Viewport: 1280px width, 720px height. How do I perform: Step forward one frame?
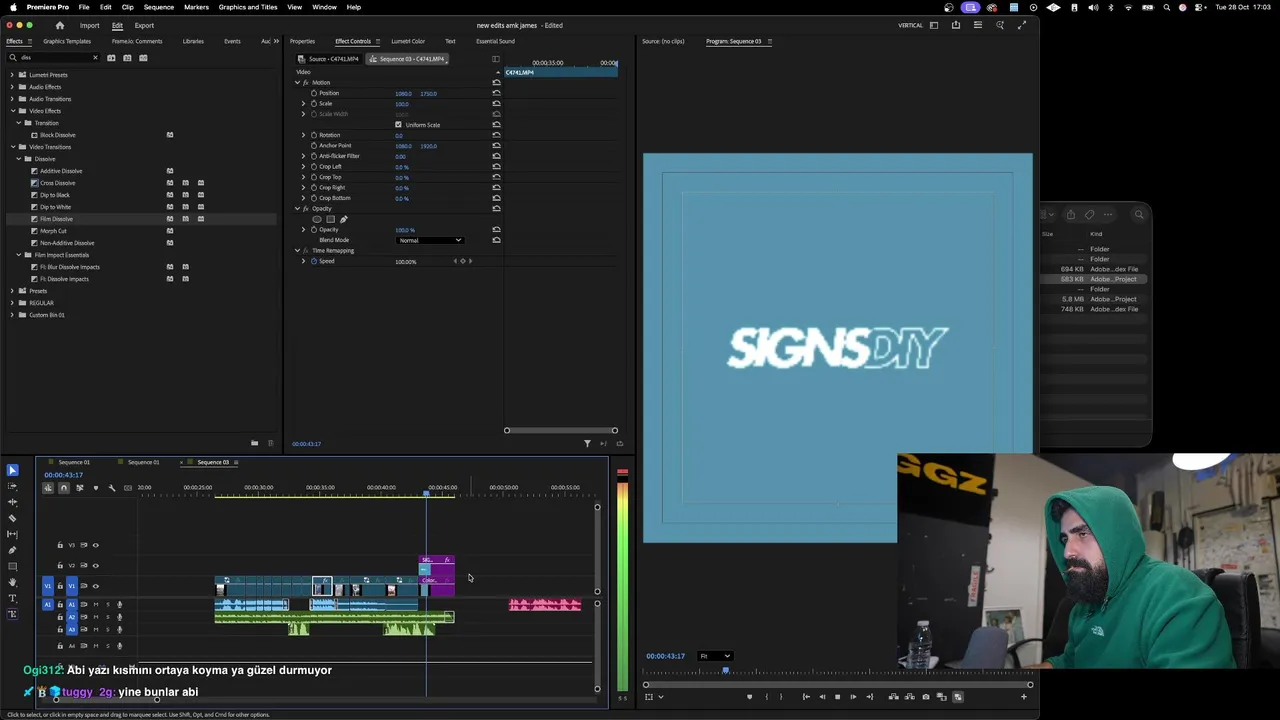click(x=853, y=697)
